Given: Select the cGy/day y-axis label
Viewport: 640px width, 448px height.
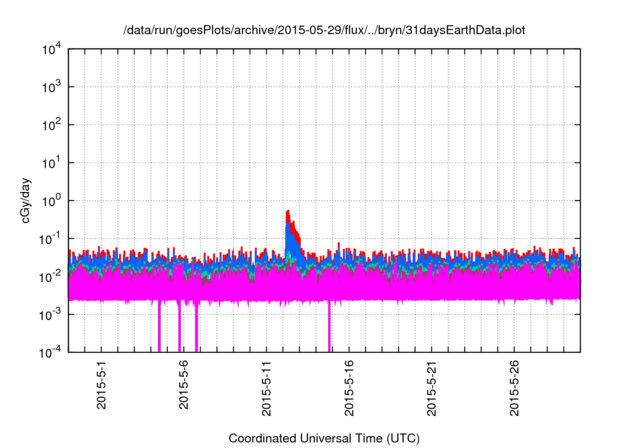Looking at the screenshot, I should (26, 200).
